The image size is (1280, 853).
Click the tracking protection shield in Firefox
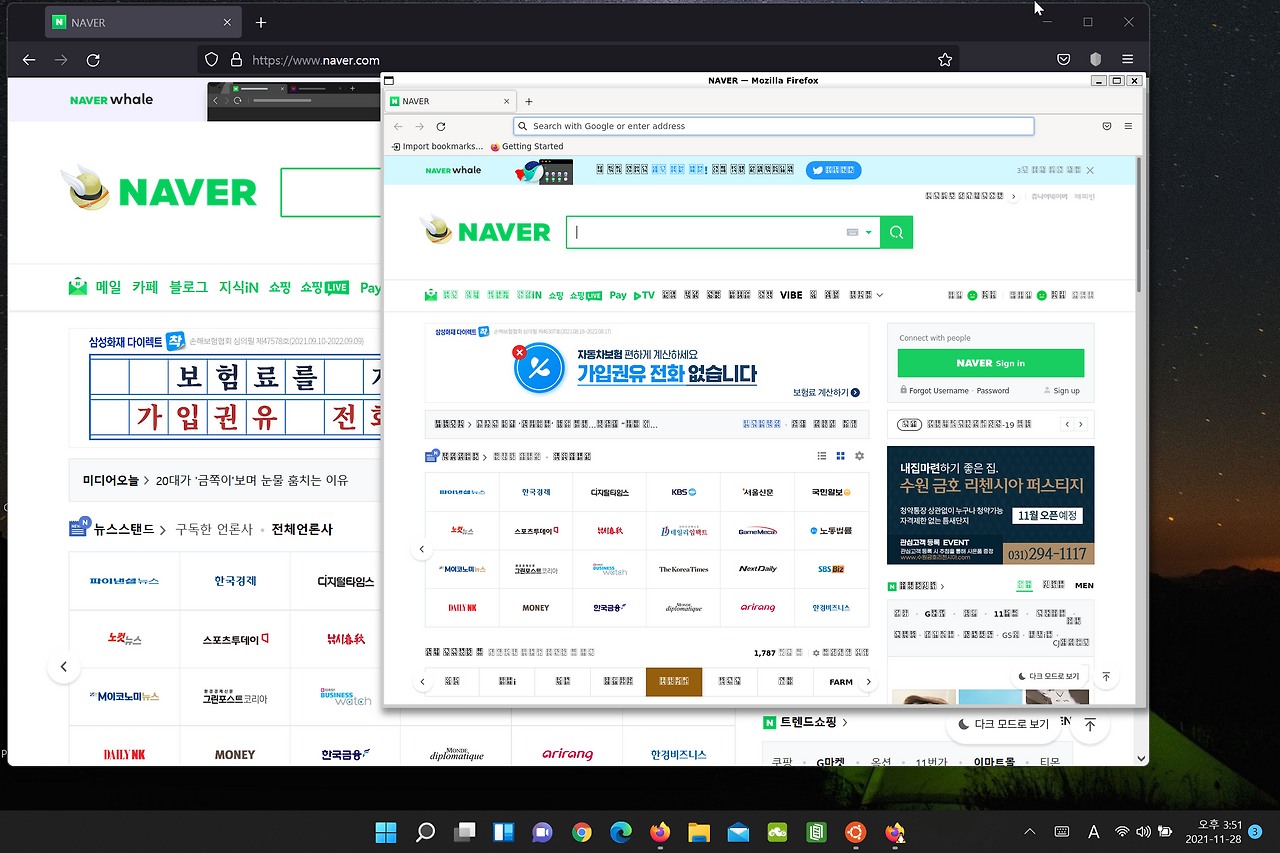pos(211,59)
